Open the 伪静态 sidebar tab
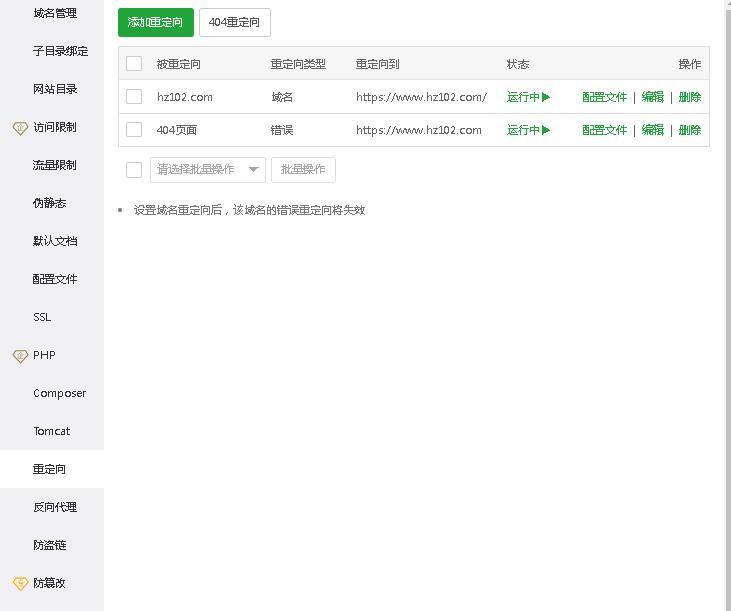This screenshot has width=731, height=611. (52, 203)
